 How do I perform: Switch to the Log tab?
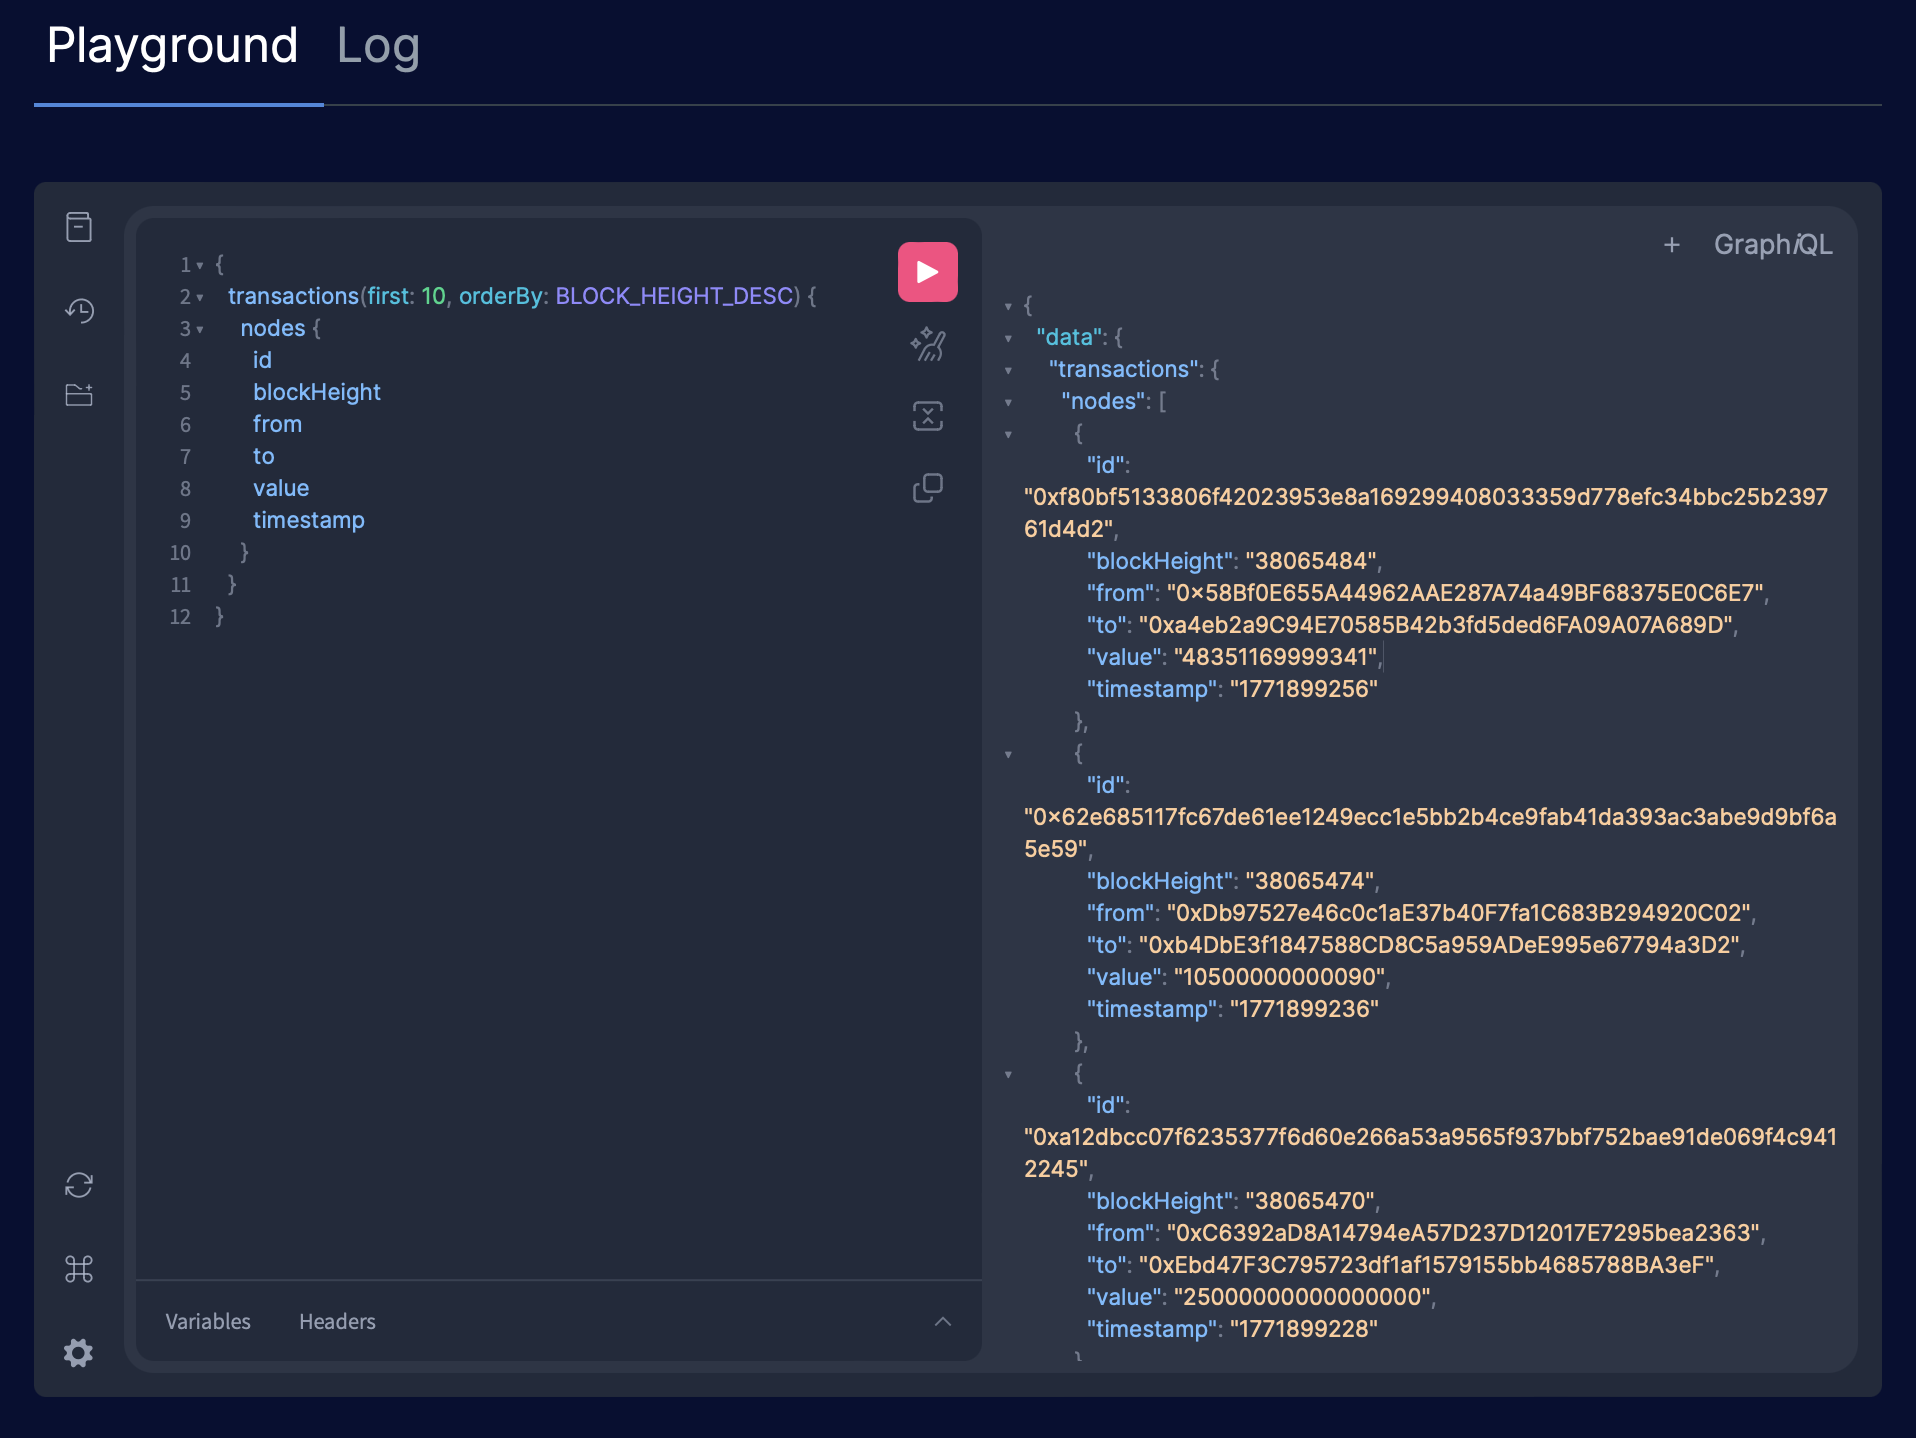[x=378, y=46]
